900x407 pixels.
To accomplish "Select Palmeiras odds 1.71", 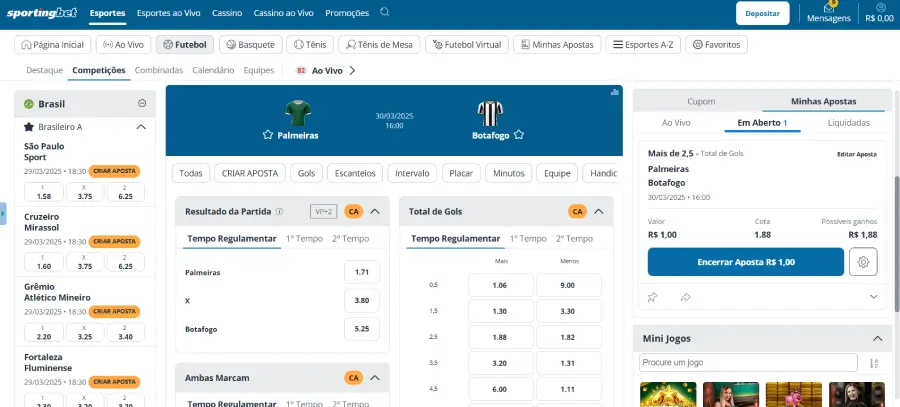I will click(x=362, y=272).
